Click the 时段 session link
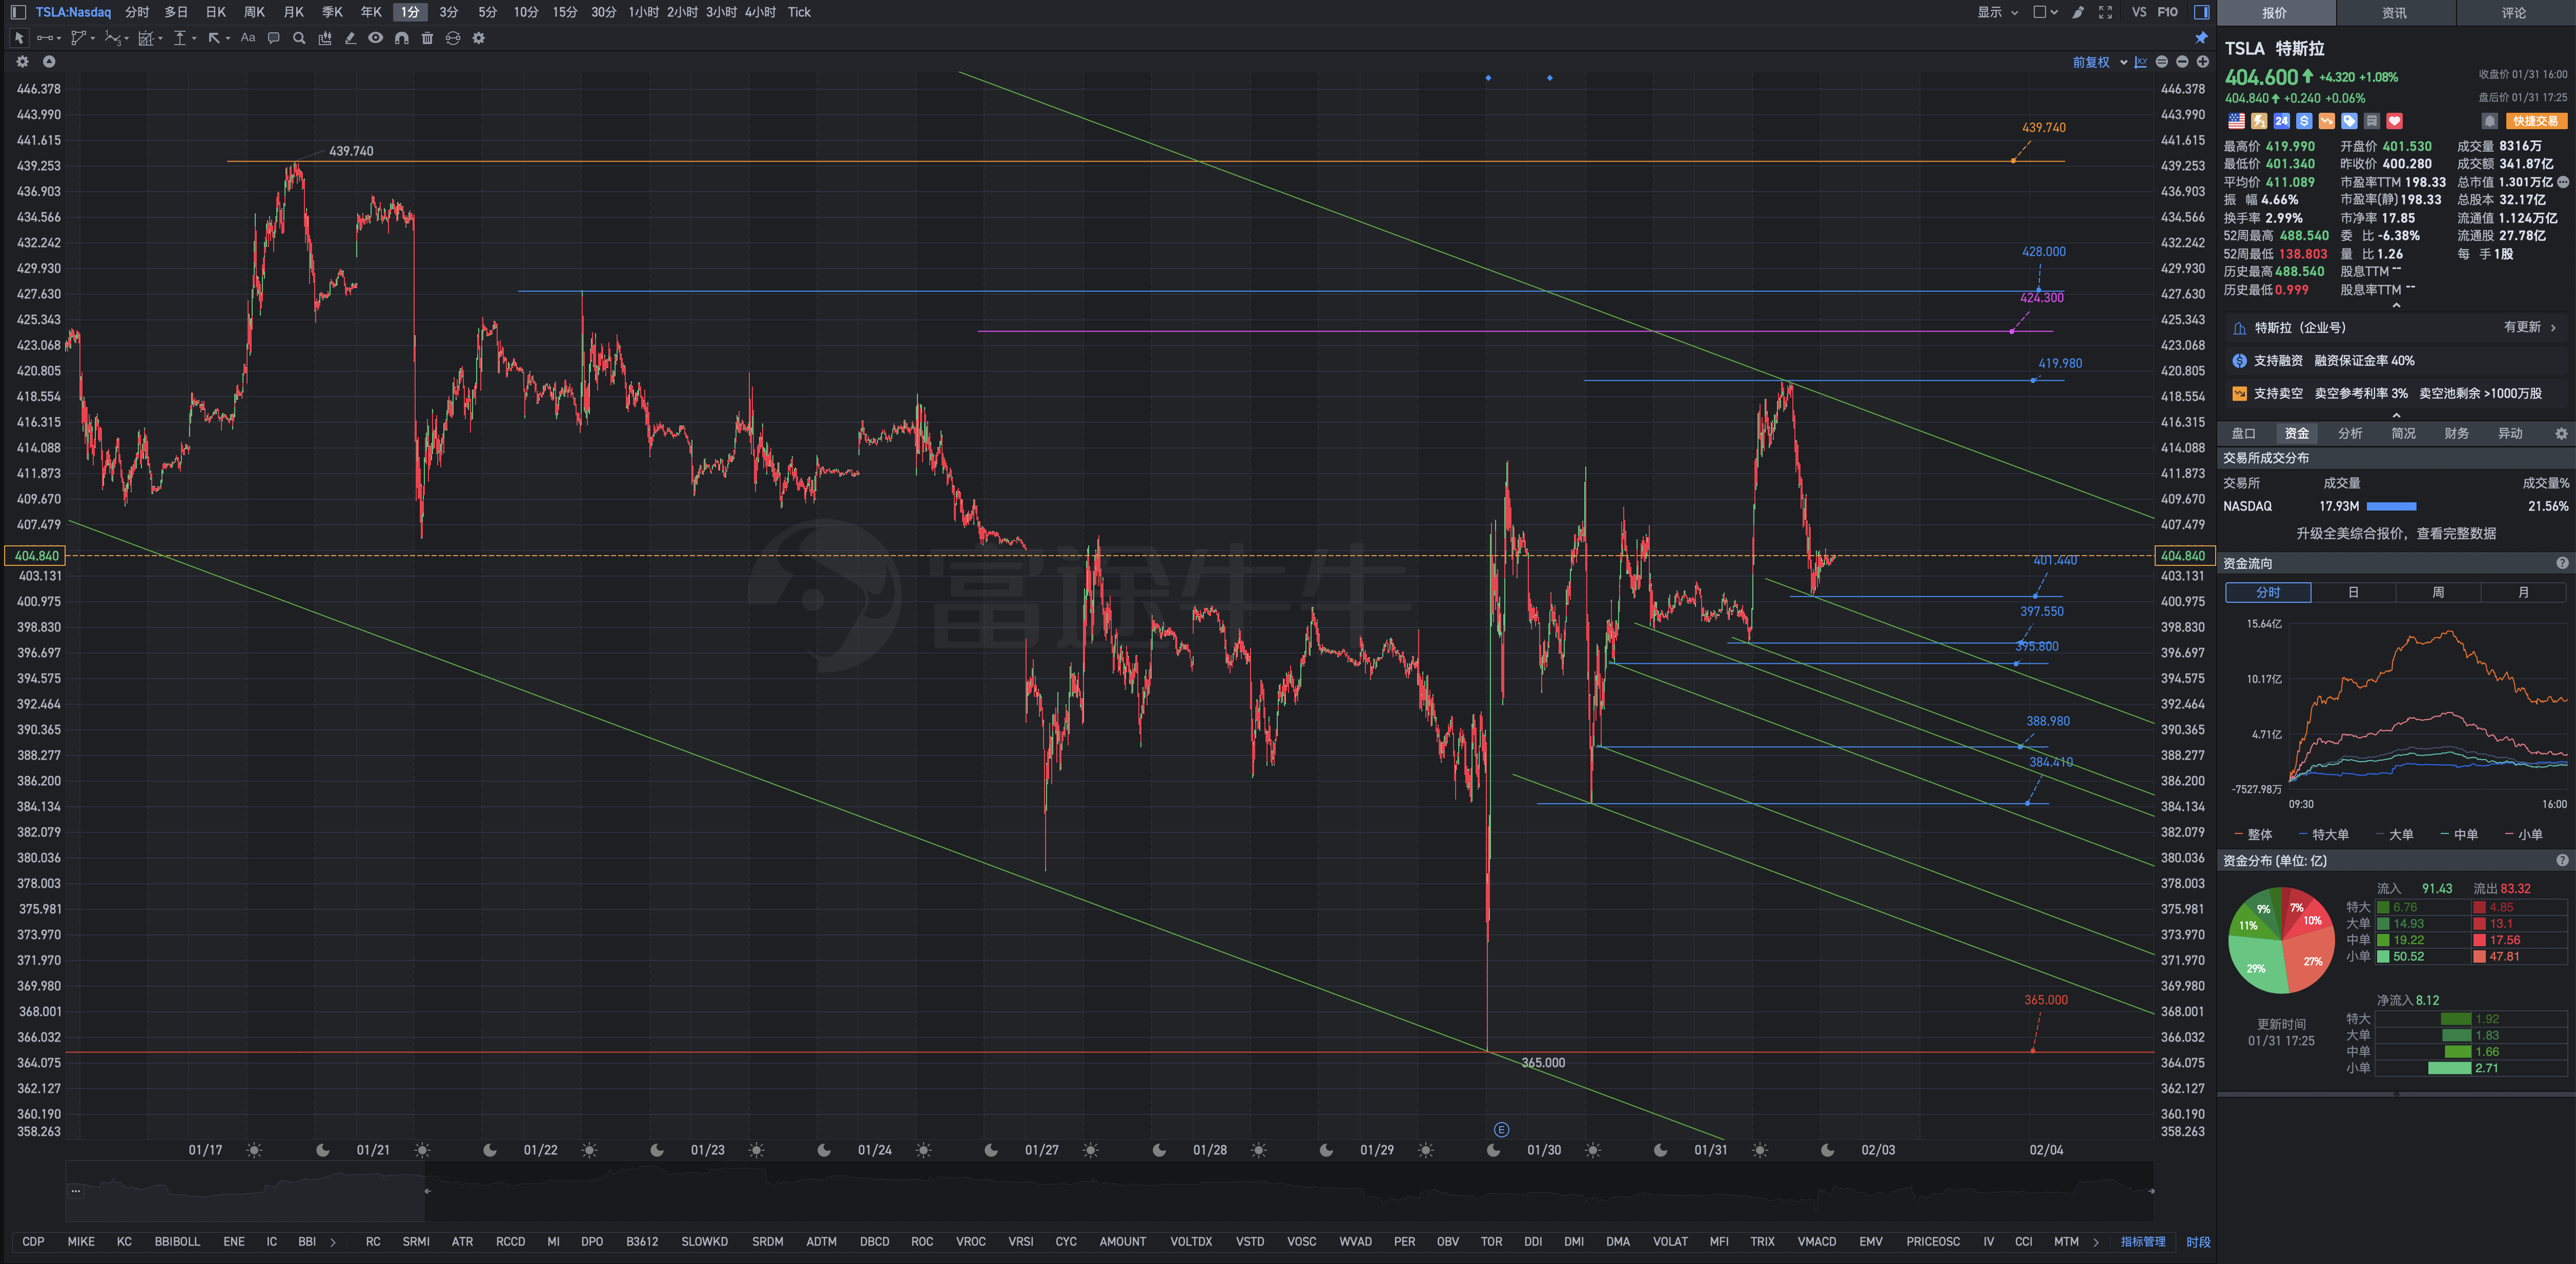The height and width of the screenshot is (1264, 2576). tap(2198, 1241)
